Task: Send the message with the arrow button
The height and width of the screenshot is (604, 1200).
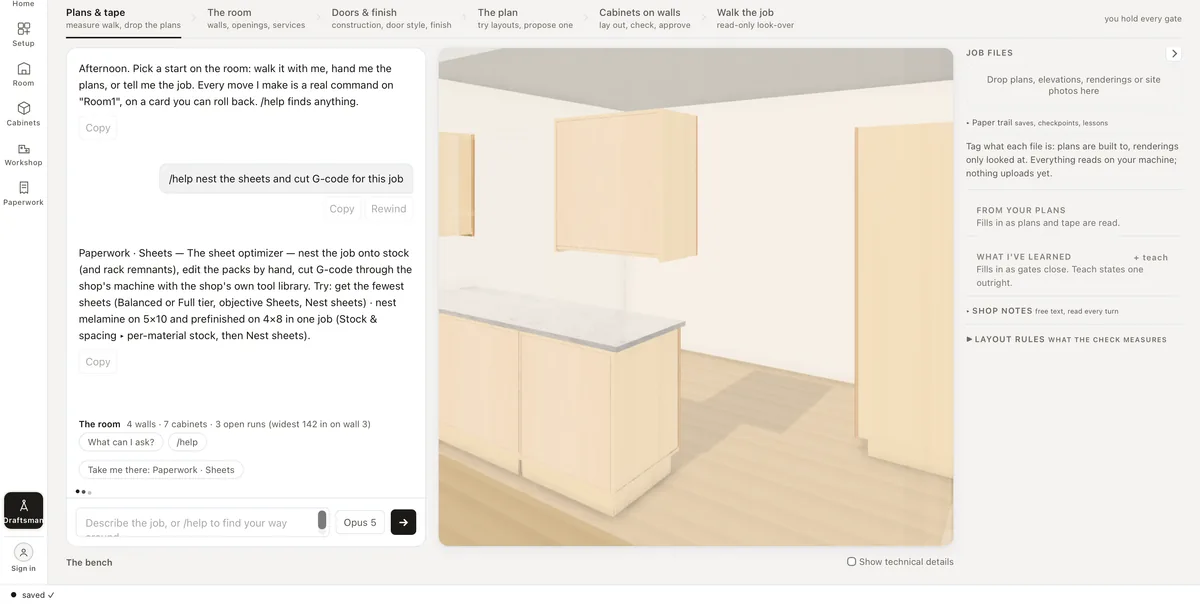Action: pyautogui.click(x=403, y=522)
